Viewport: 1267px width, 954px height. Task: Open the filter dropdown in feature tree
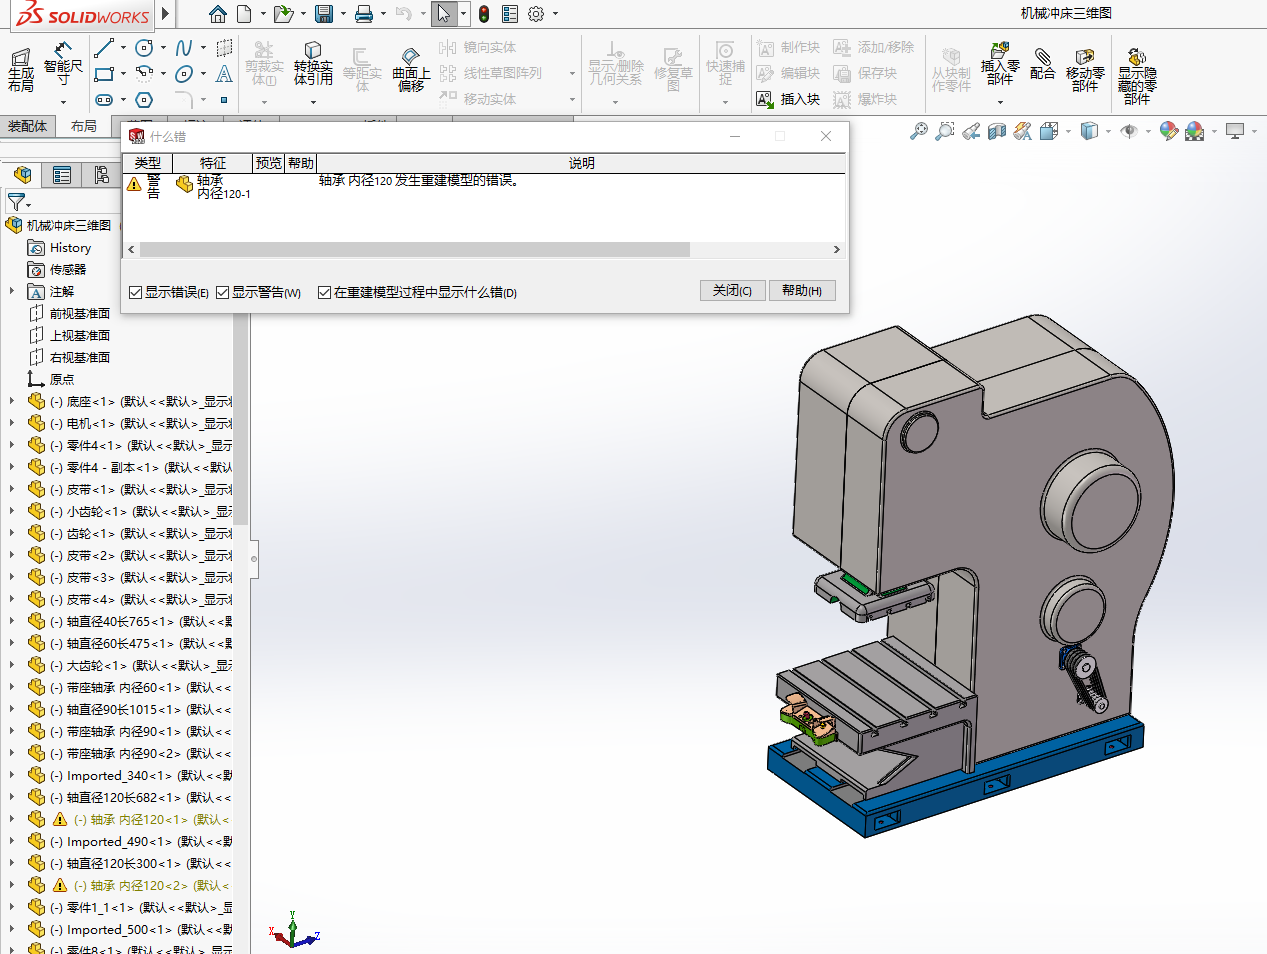tap(19, 203)
